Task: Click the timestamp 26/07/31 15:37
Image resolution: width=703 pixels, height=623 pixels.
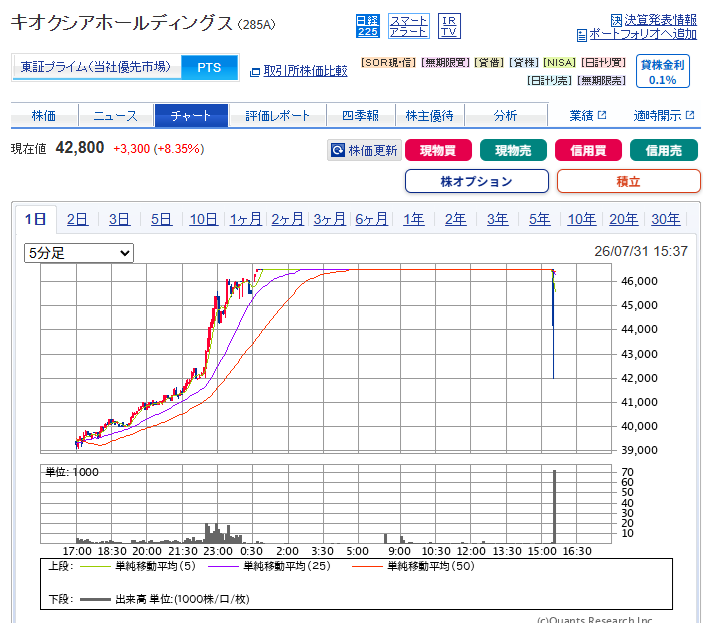Action: [x=641, y=251]
